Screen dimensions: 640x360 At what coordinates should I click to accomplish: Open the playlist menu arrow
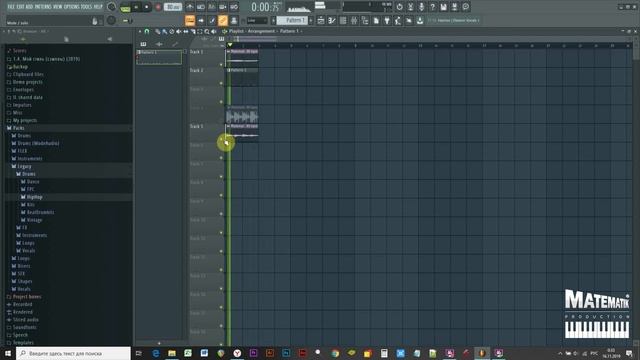(x=140, y=31)
